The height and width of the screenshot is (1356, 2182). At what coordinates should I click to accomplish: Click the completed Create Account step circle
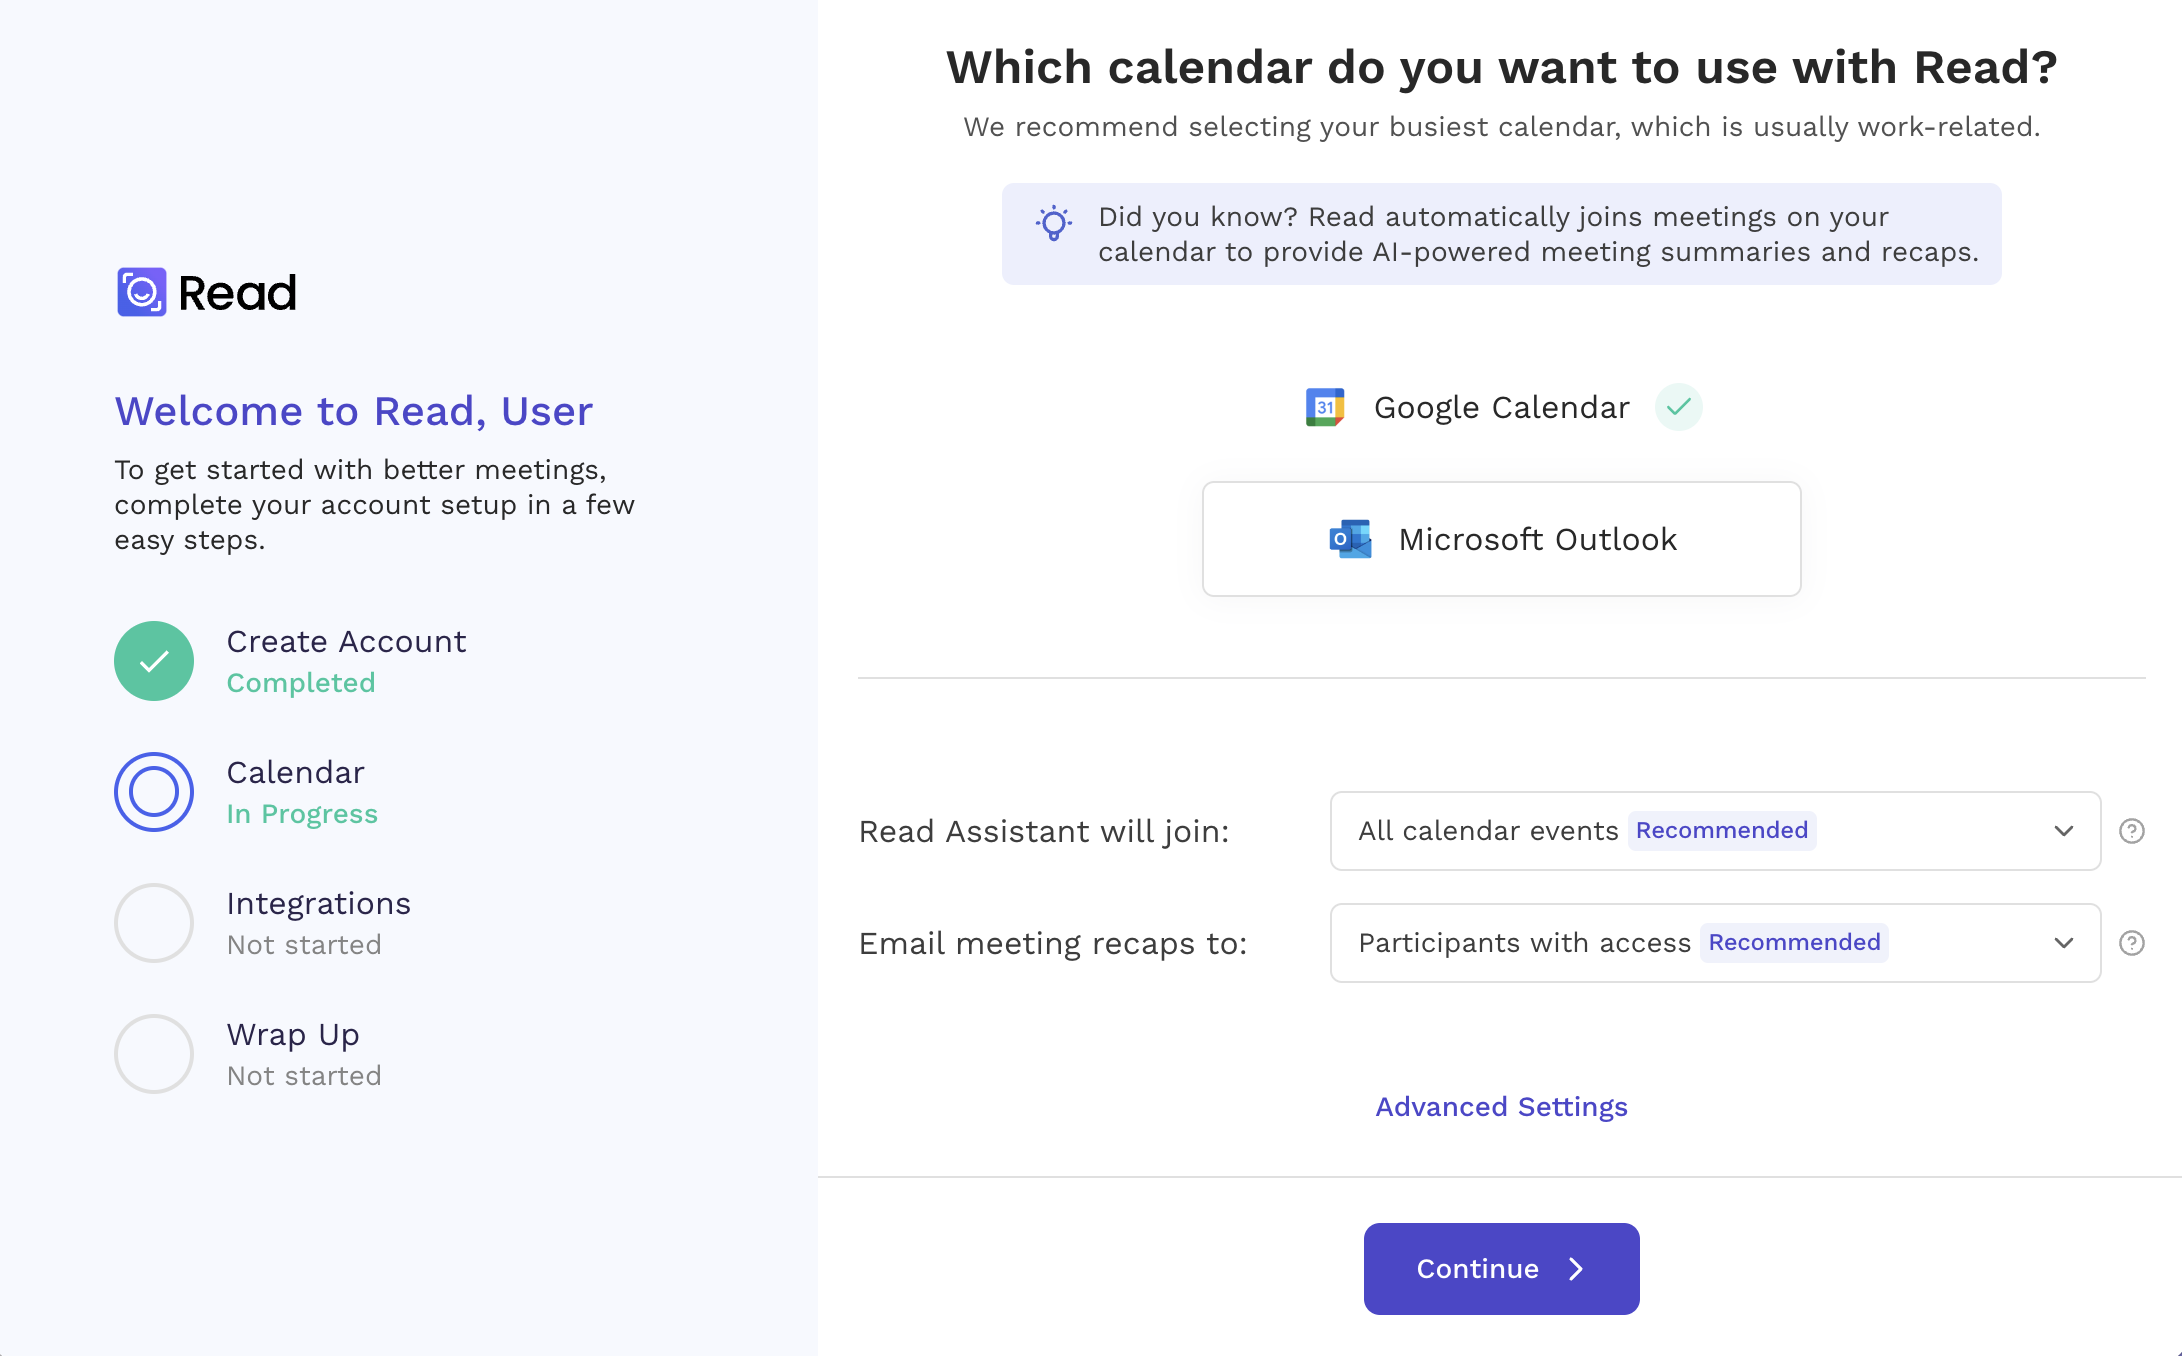tap(154, 661)
